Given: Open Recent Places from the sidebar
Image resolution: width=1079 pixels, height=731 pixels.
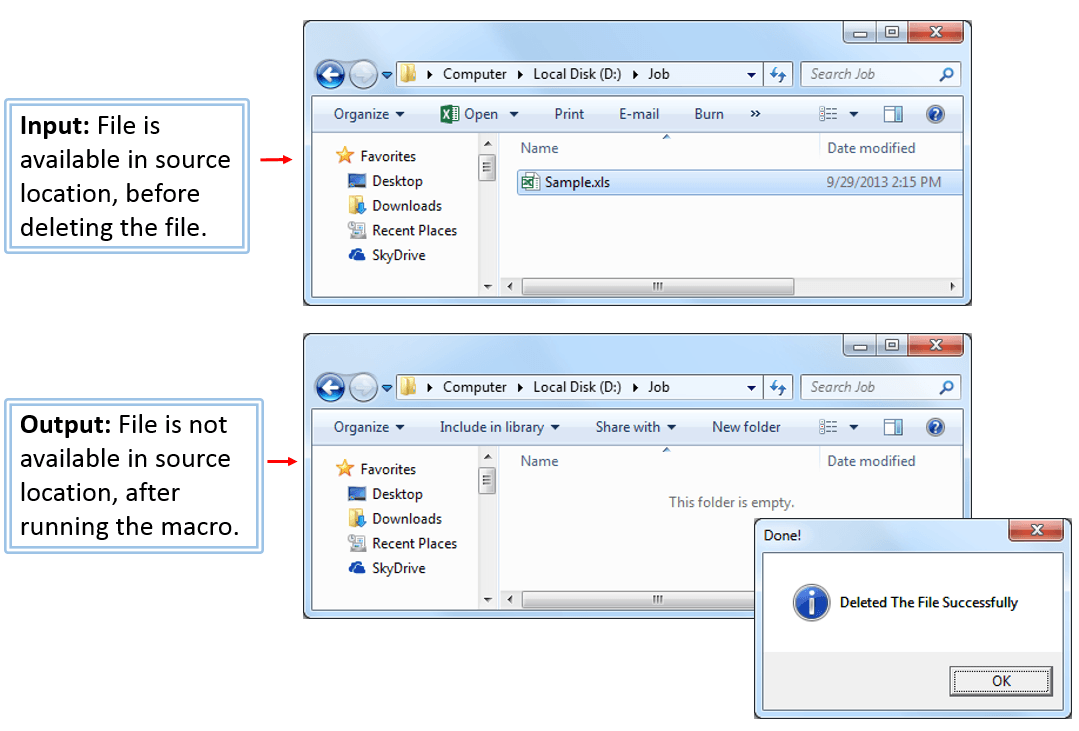Looking at the screenshot, I should (x=413, y=230).
